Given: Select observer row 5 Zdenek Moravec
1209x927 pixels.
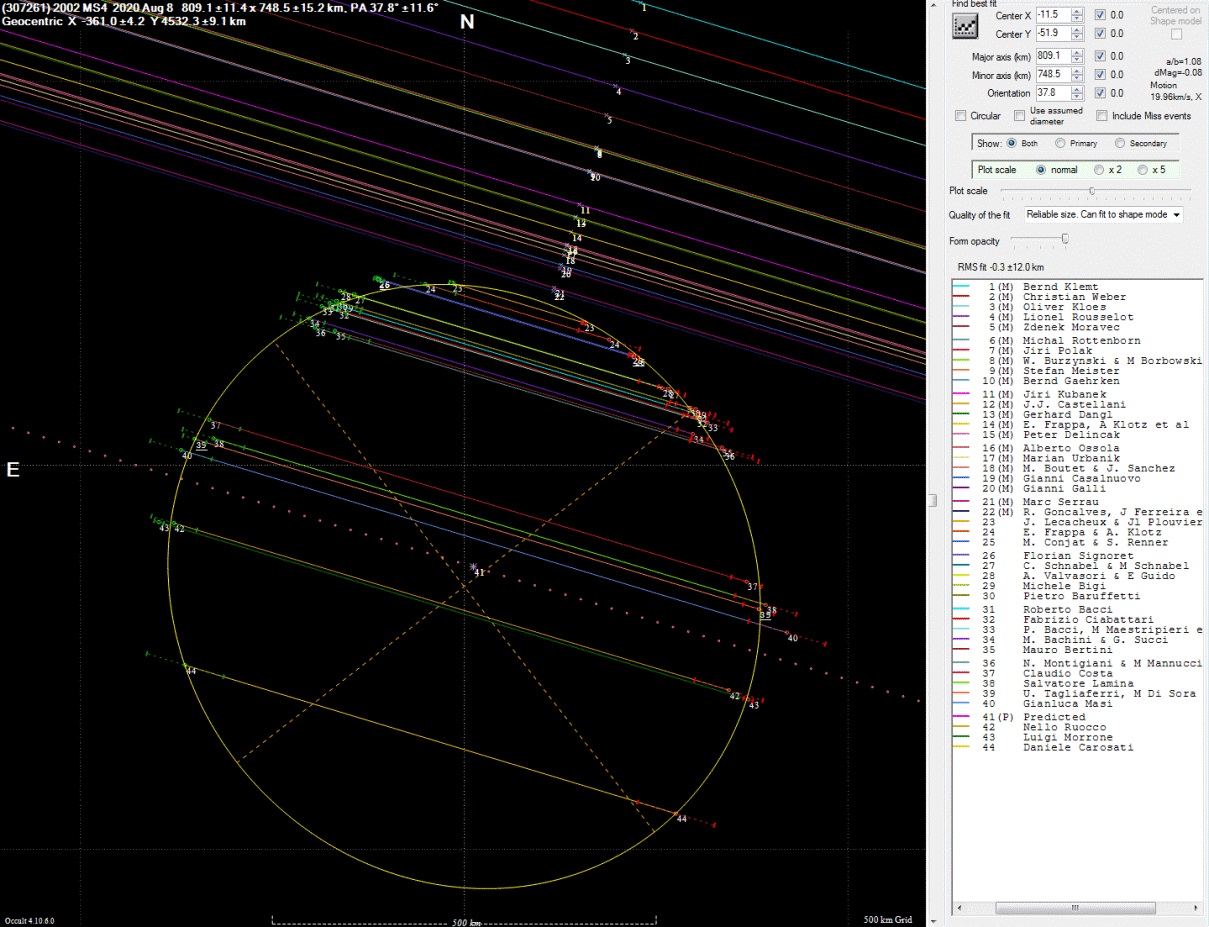Looking at the screenshot, I should (1078, 327).
